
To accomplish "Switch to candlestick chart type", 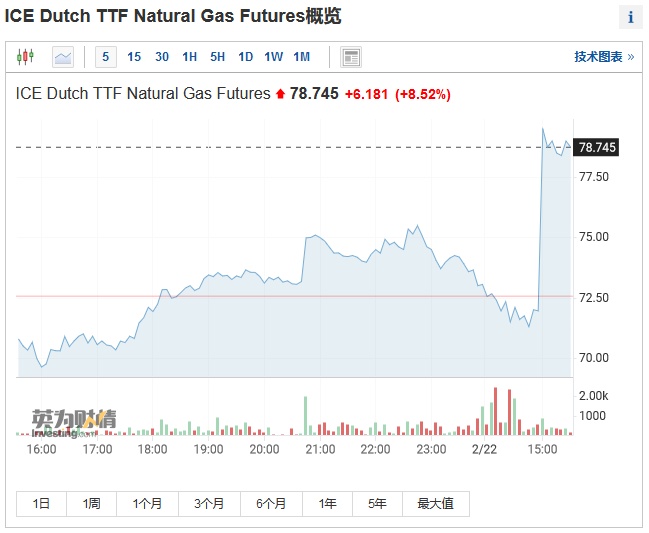I will pyautogui.click(x=25, y=57).
